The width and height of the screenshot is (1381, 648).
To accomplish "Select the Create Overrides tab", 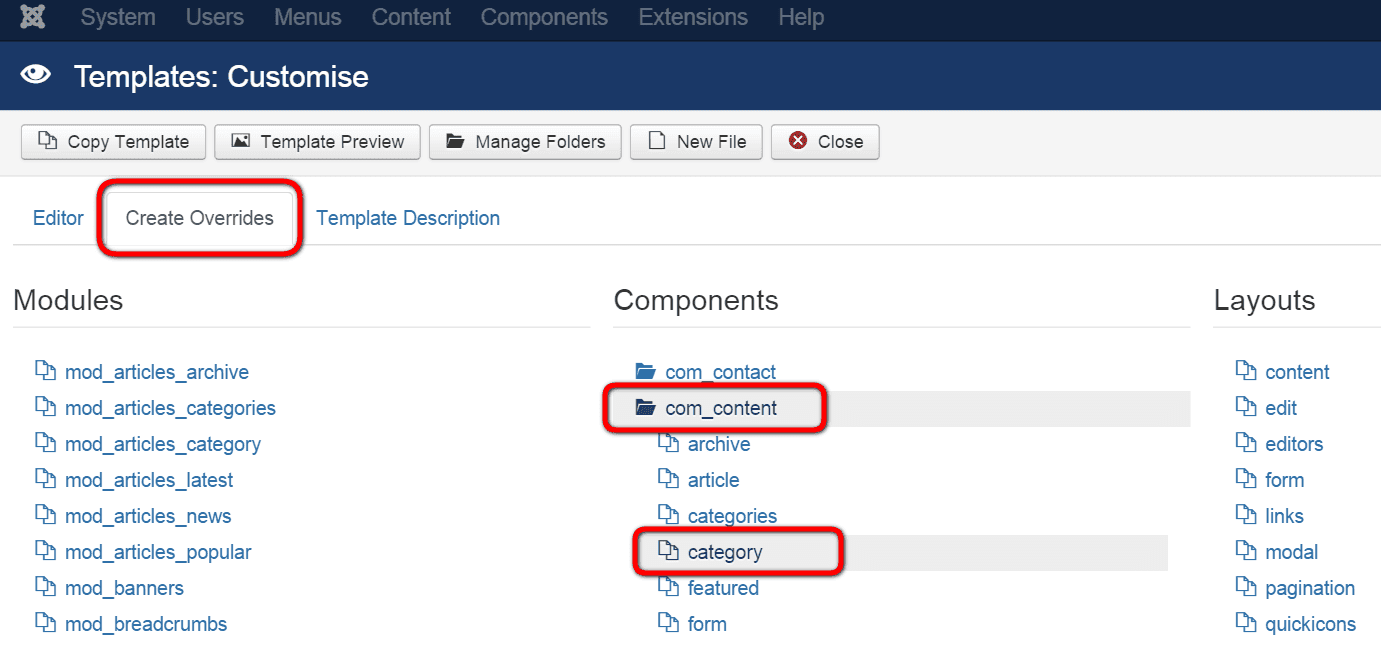I will pyautogui.click(x=200, y=218).
